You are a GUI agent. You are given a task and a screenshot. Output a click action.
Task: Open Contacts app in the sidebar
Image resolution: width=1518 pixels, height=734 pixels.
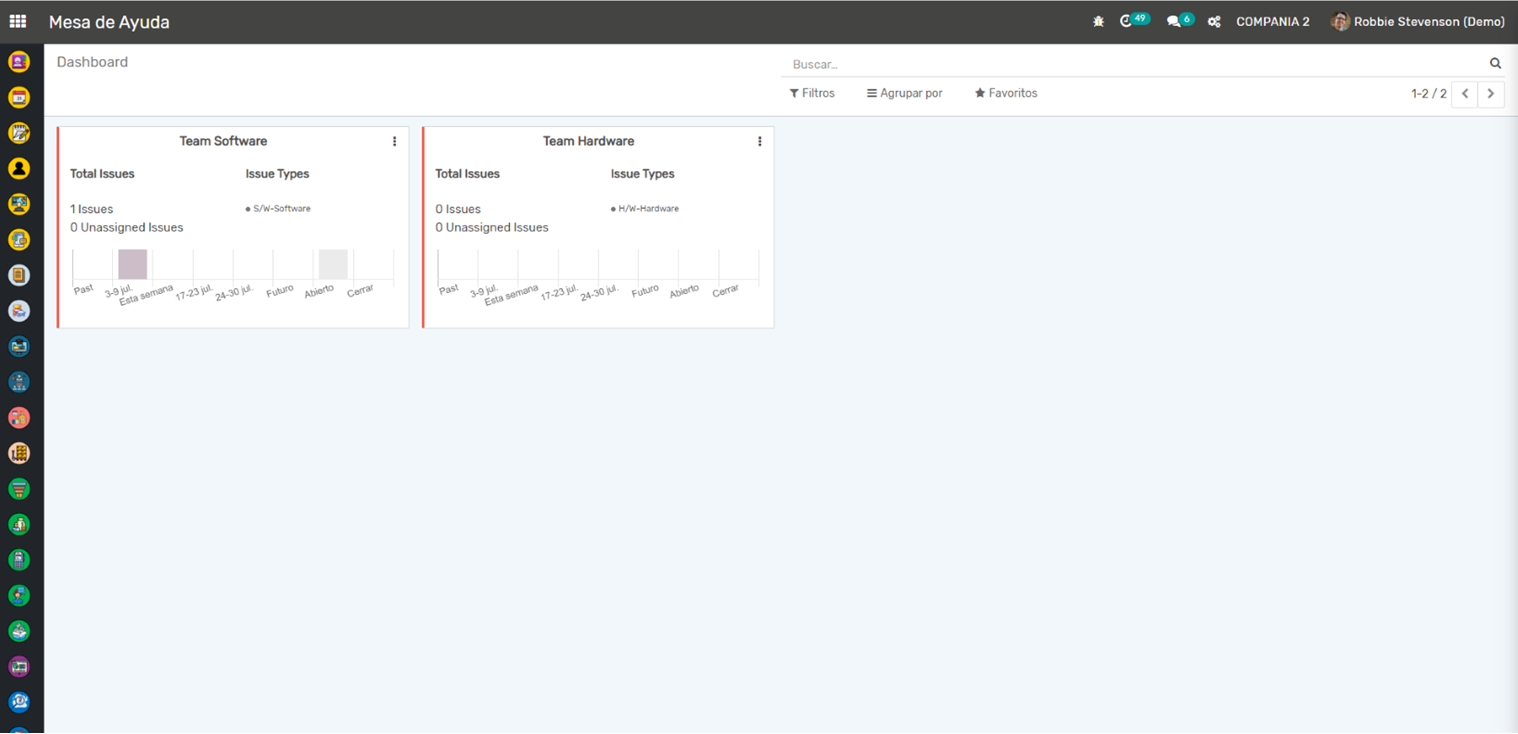(x=19, y=168)
